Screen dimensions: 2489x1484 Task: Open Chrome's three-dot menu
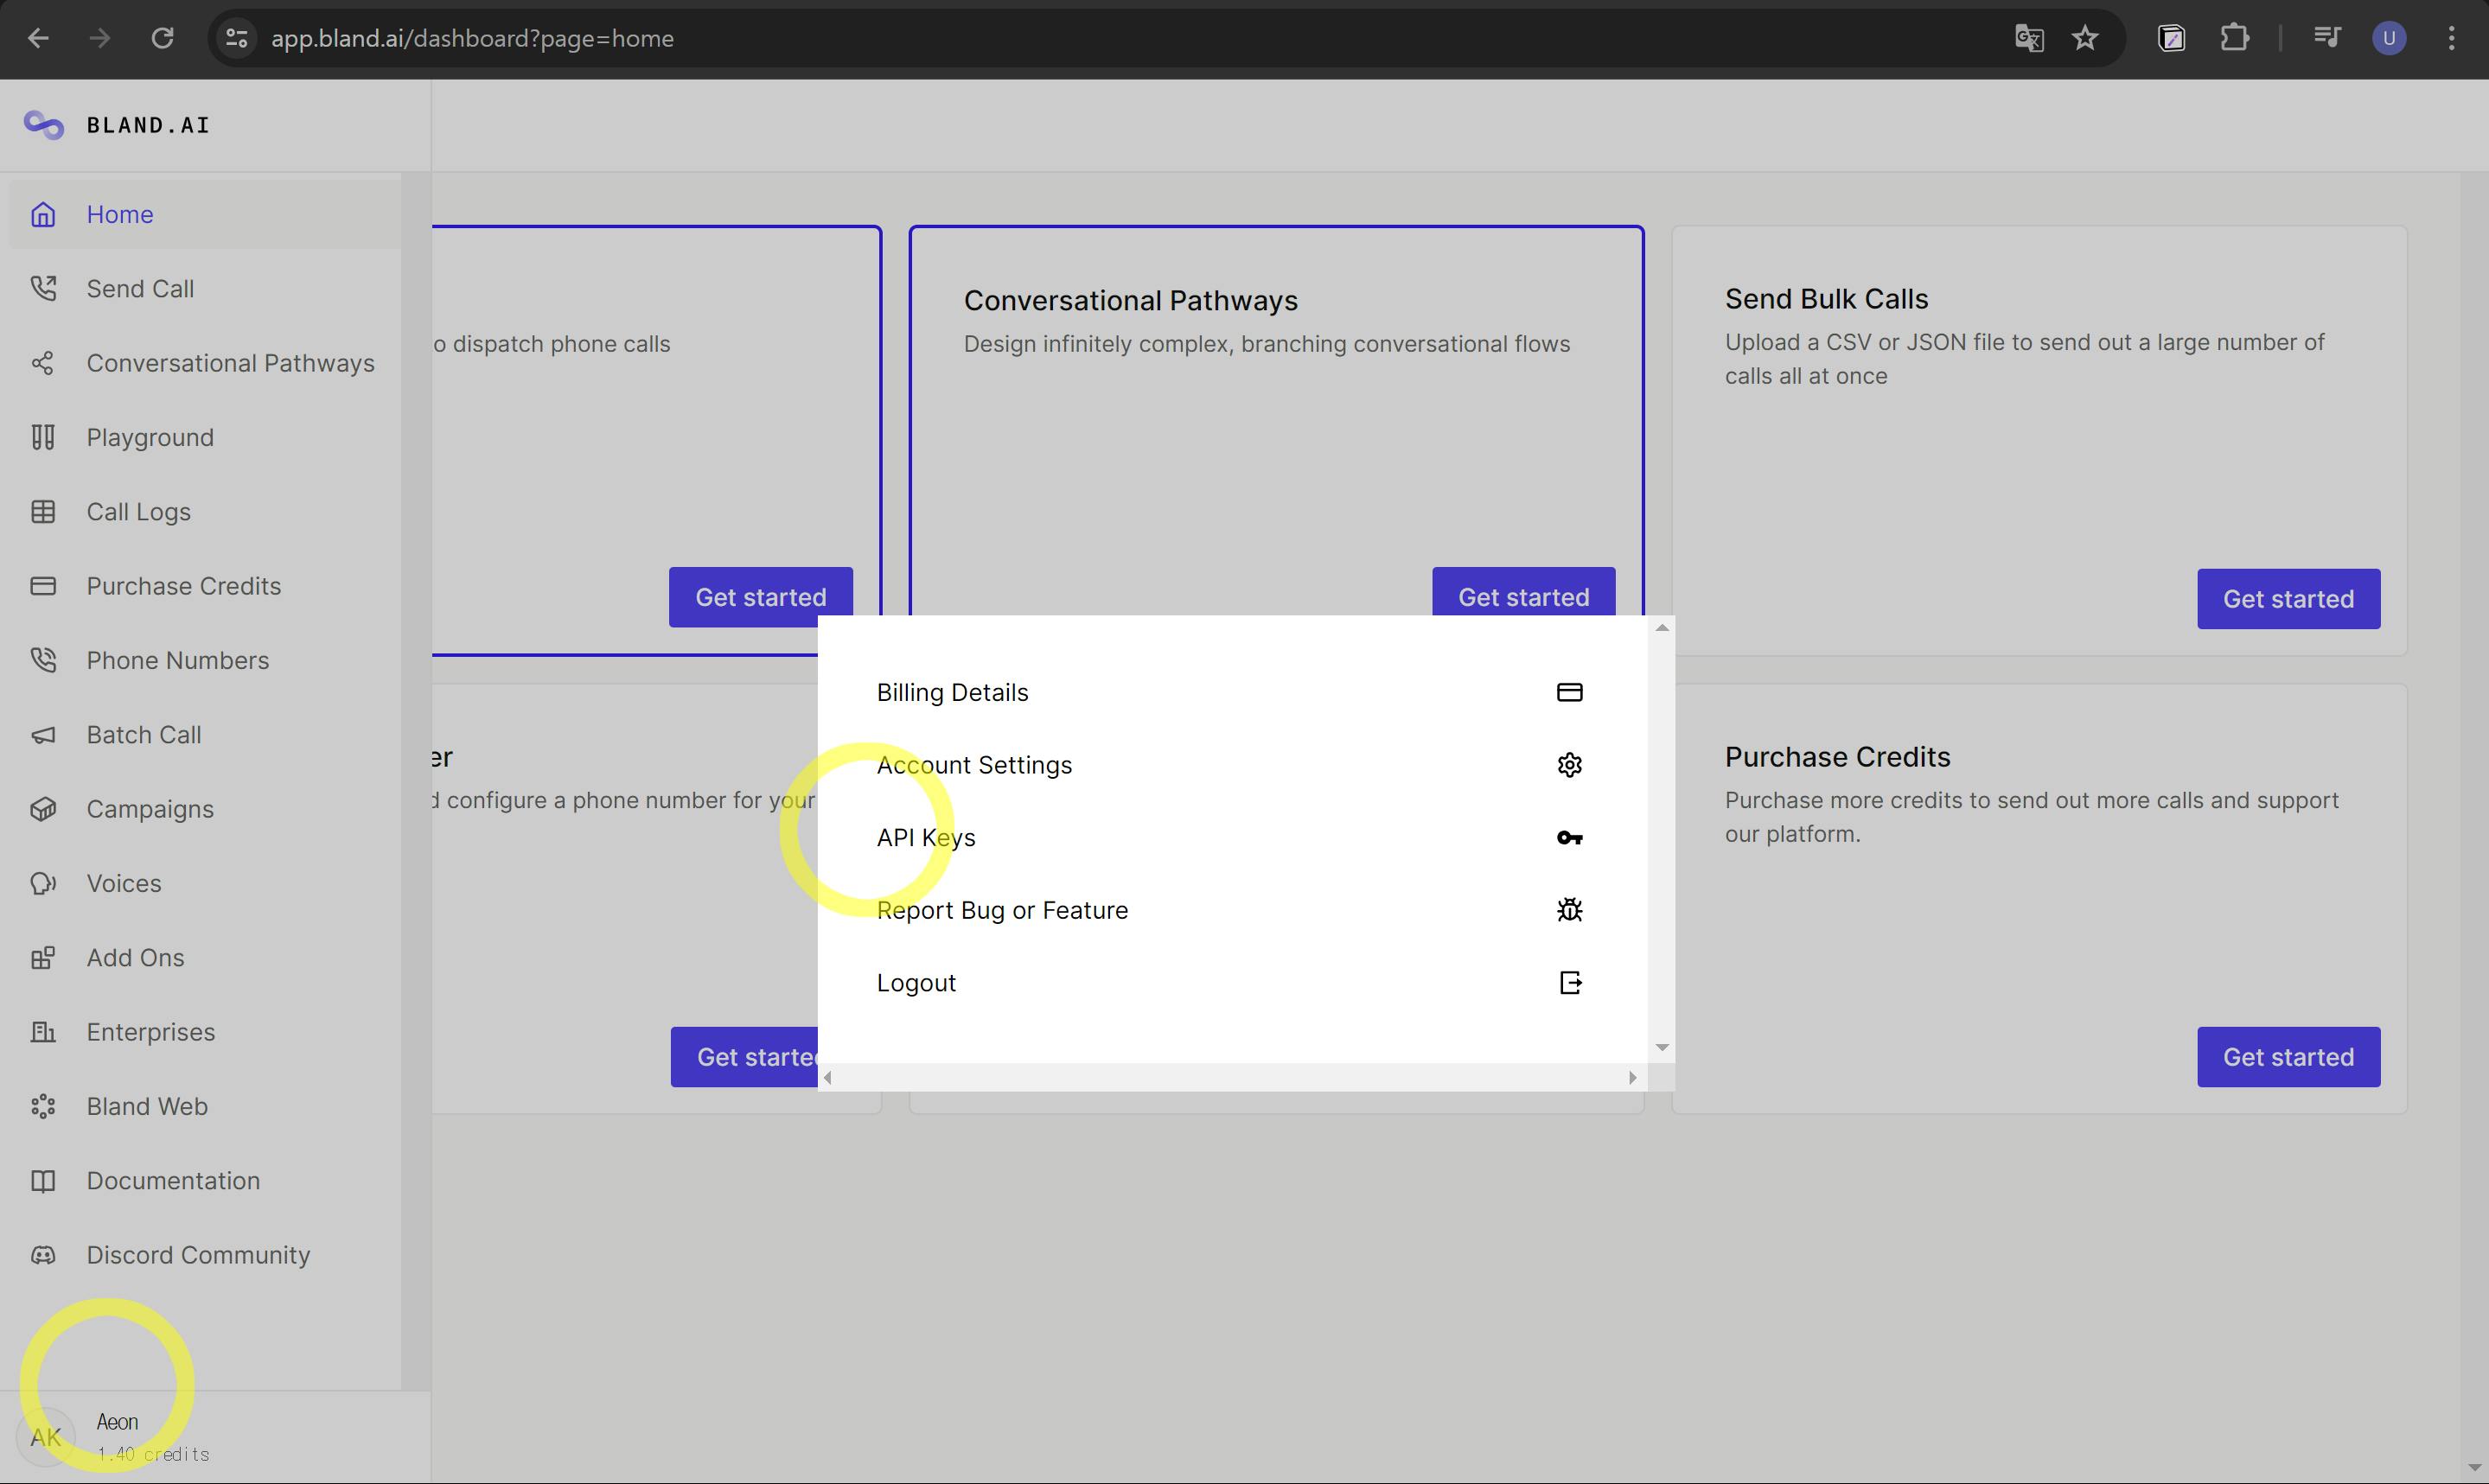point(2451,38)
